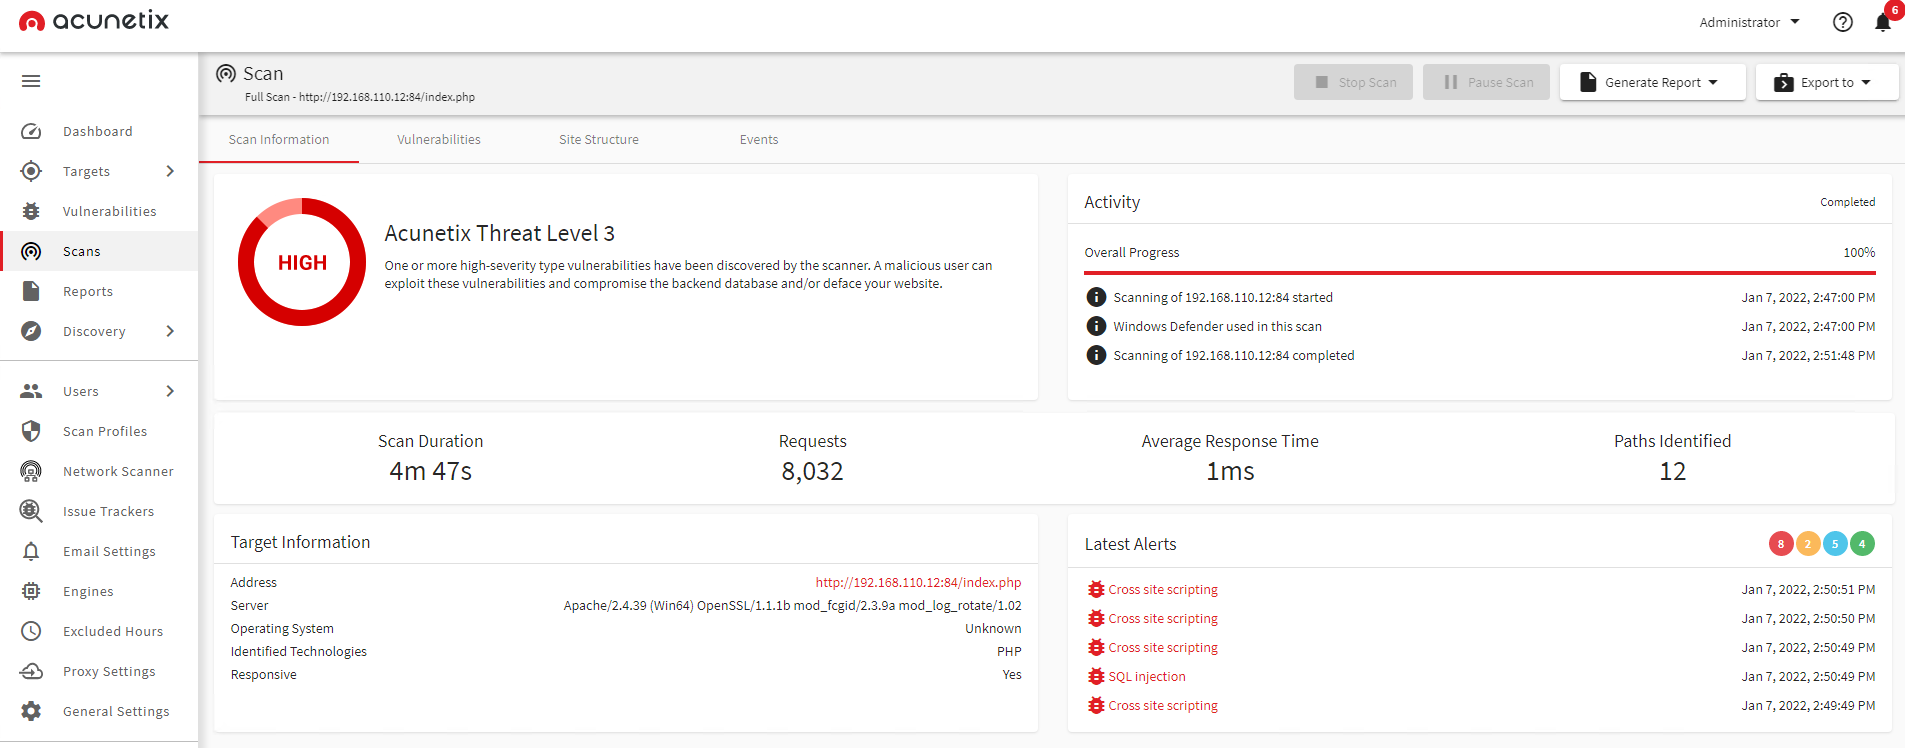Switch to the Events tab

pos(759,140)
